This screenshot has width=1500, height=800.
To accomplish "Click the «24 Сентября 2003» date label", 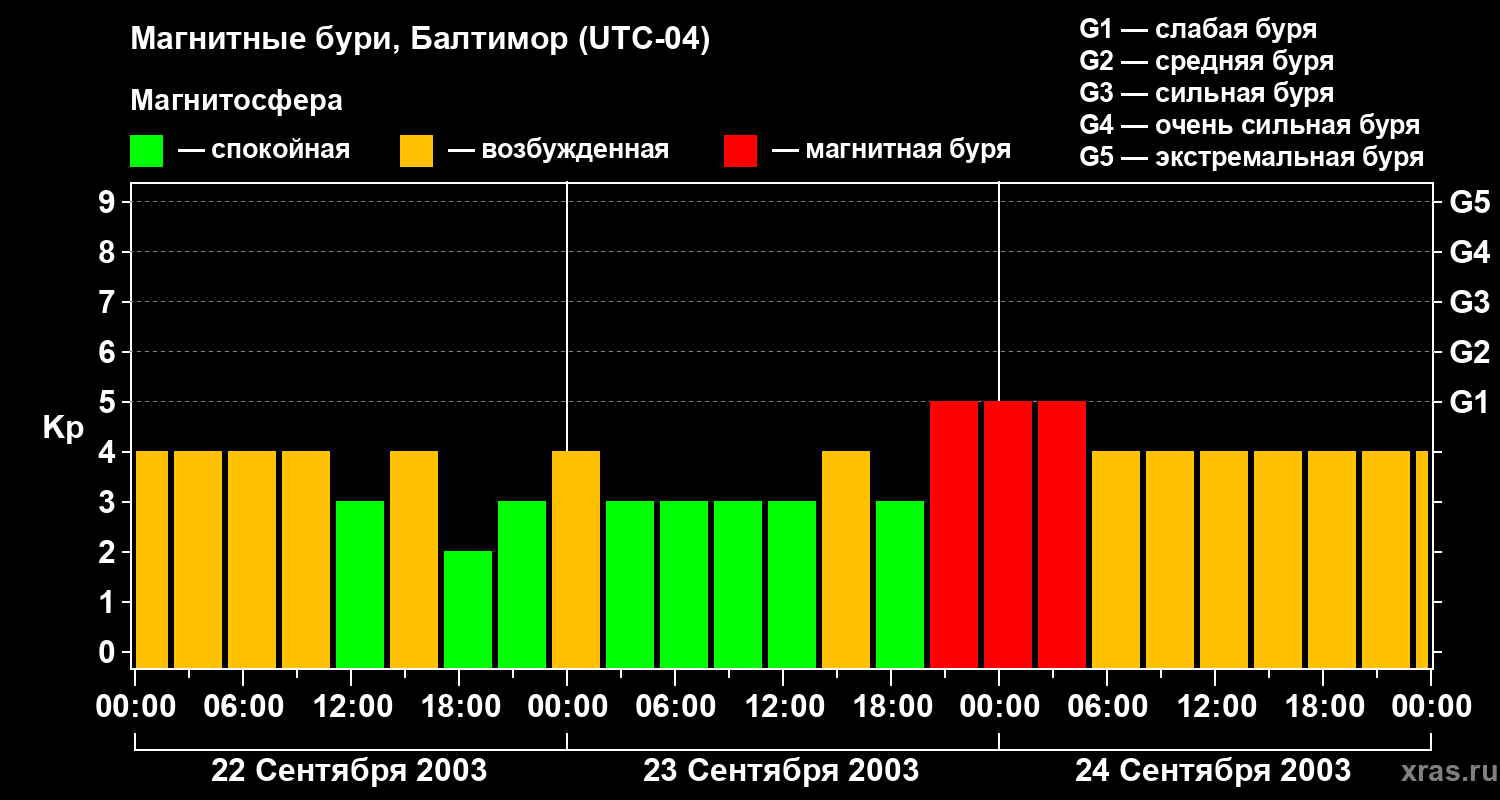I will click(x=1213, y=770).
